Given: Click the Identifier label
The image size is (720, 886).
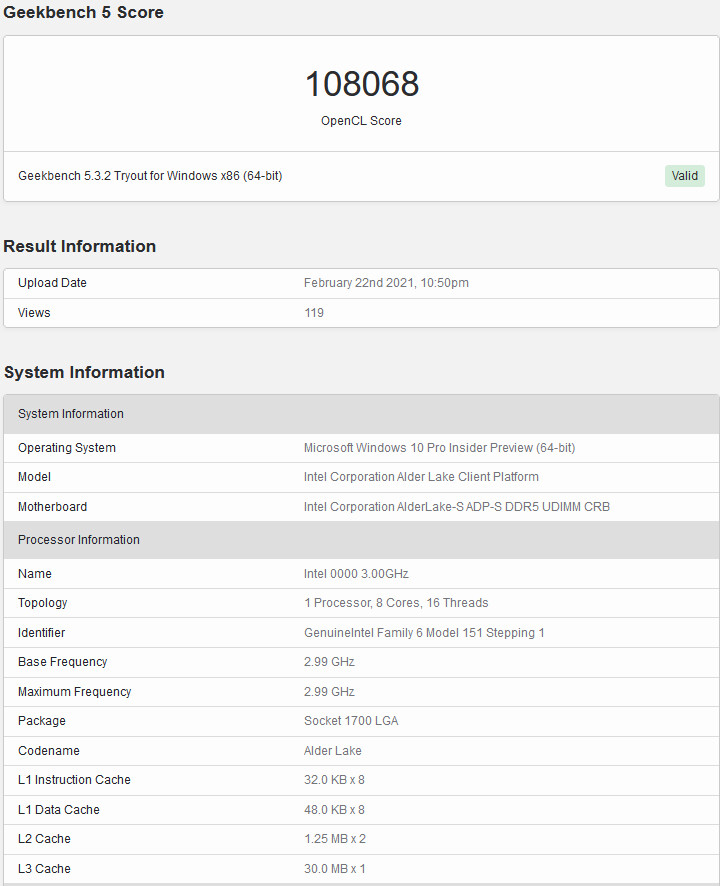Looking at the screenshot, I should [x=41, y=633].
